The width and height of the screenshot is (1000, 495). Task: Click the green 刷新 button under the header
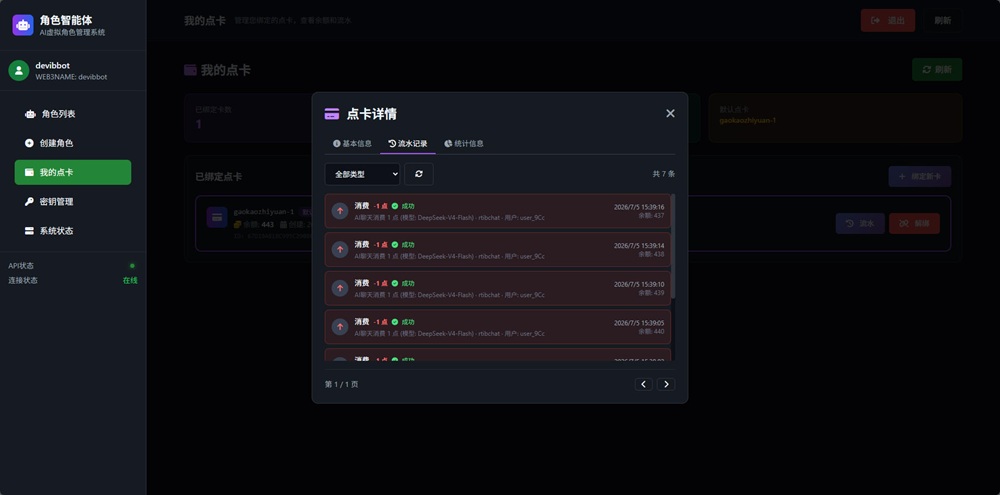(x=937, y=70)
